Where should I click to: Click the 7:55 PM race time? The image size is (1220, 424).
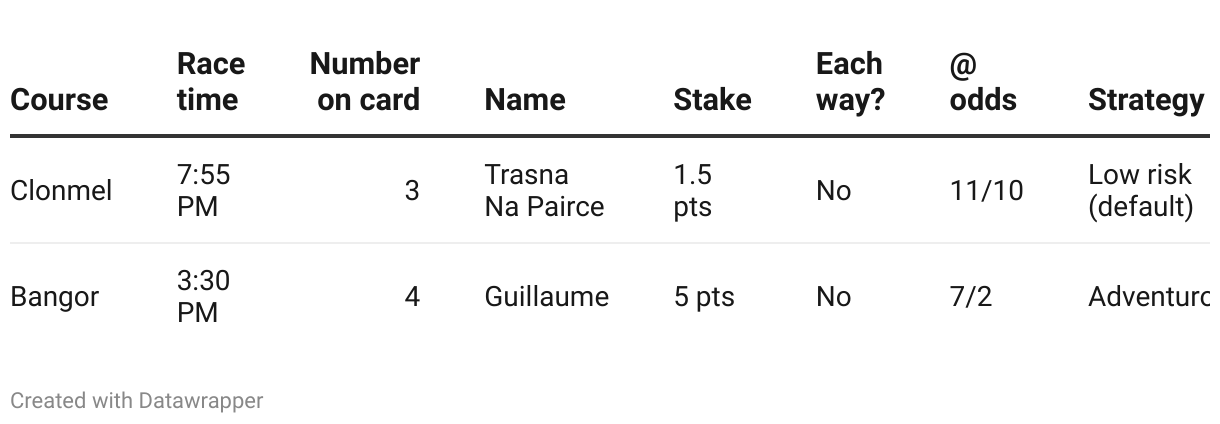tap(203, 190)
